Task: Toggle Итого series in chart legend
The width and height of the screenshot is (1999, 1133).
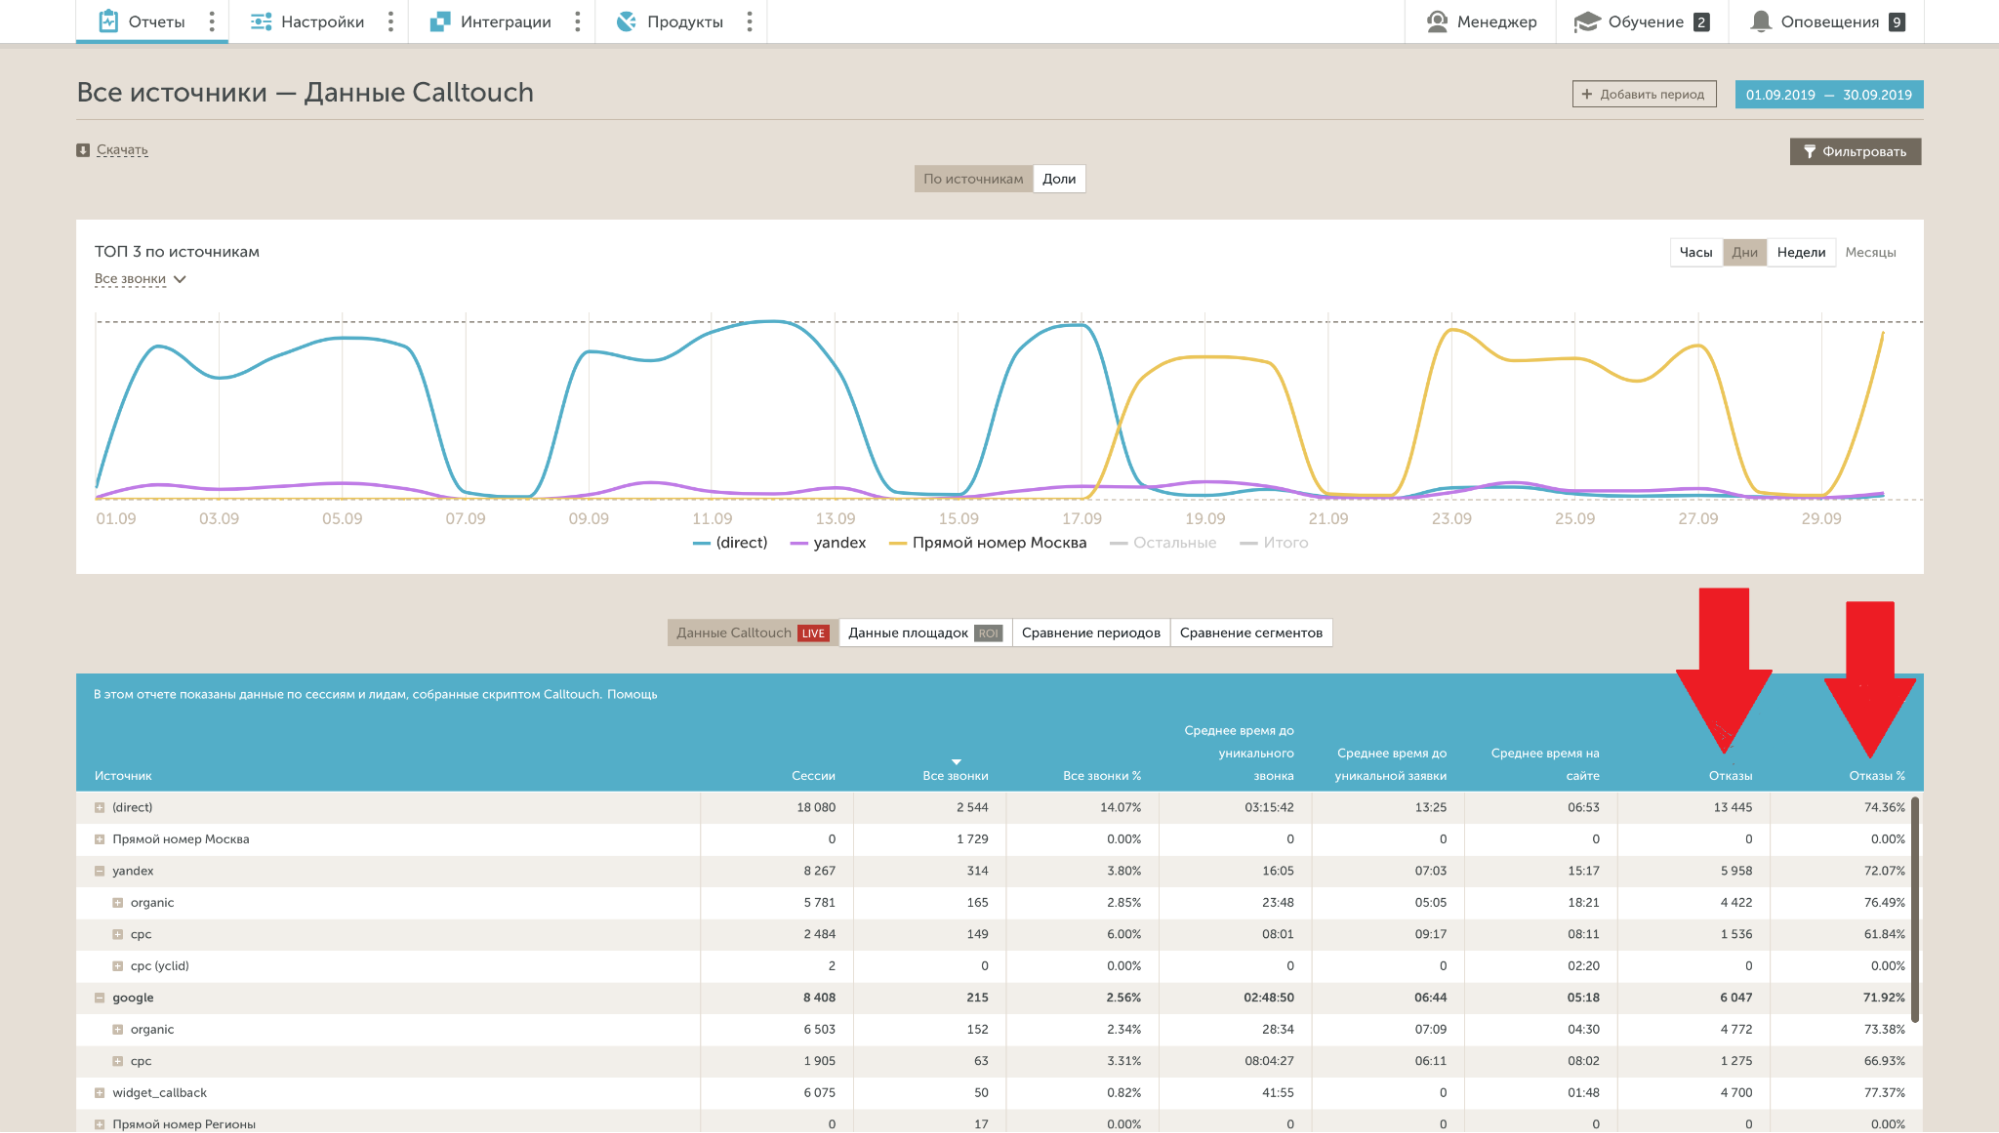Action: pyautogui.click(x=1274, y=543)
